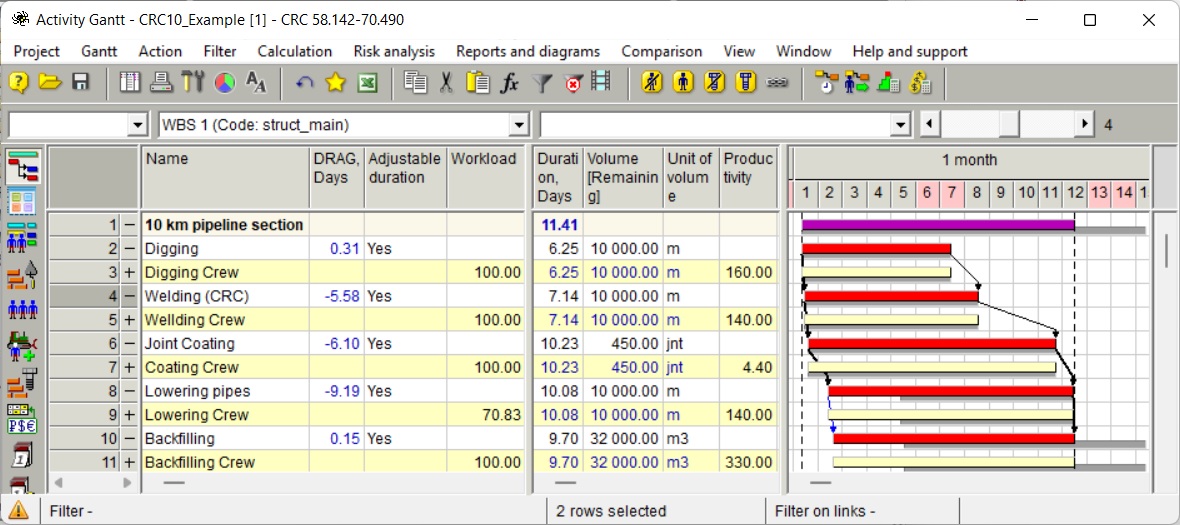Paste with the clipboard icon

pos(478,83)
